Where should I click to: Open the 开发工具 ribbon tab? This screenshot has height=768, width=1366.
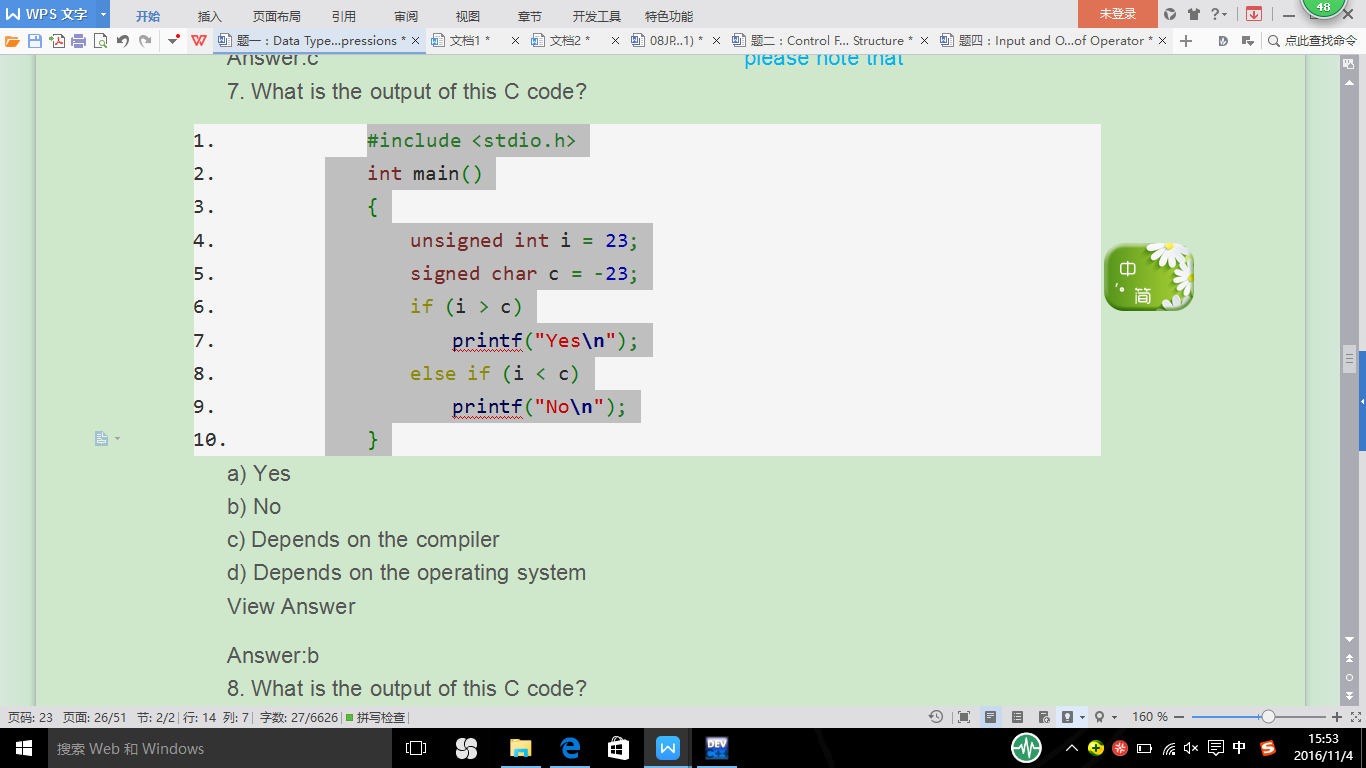pos(597,16)
